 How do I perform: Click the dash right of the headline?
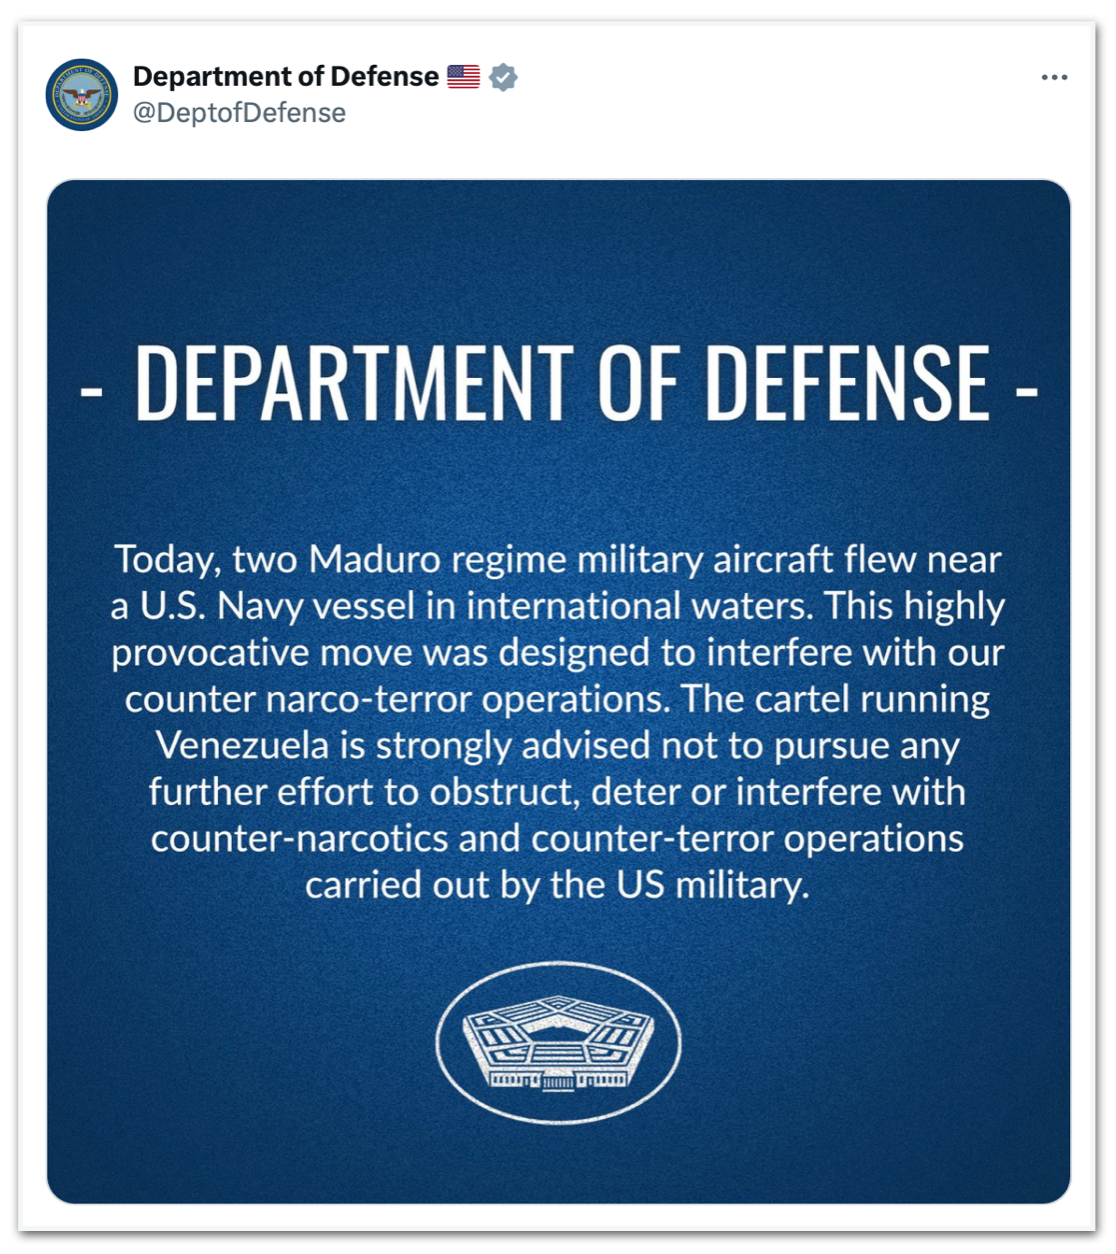click(x=1027, y=389)
